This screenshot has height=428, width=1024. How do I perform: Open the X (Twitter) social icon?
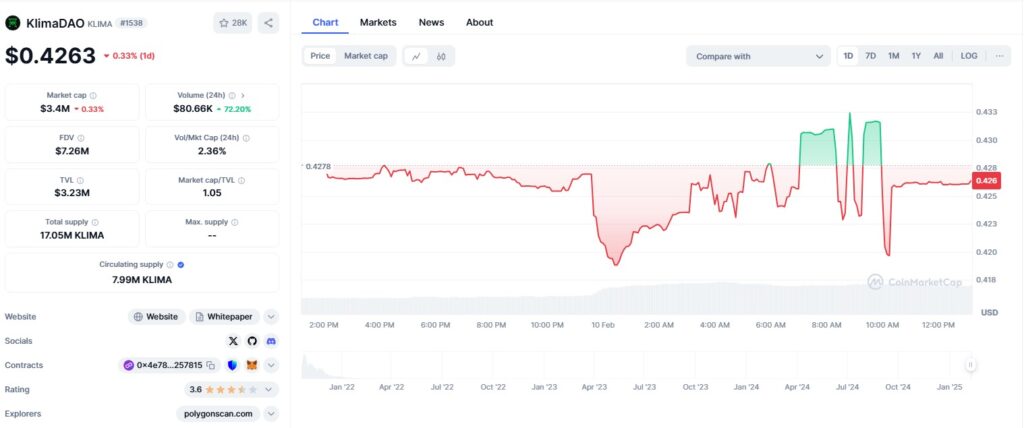[233, 341]
